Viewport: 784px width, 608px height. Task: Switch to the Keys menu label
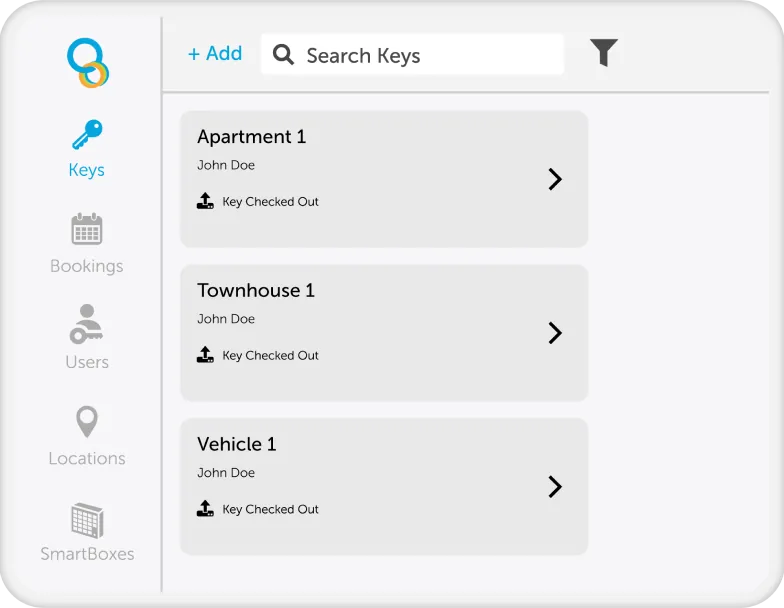click(86, 170)
